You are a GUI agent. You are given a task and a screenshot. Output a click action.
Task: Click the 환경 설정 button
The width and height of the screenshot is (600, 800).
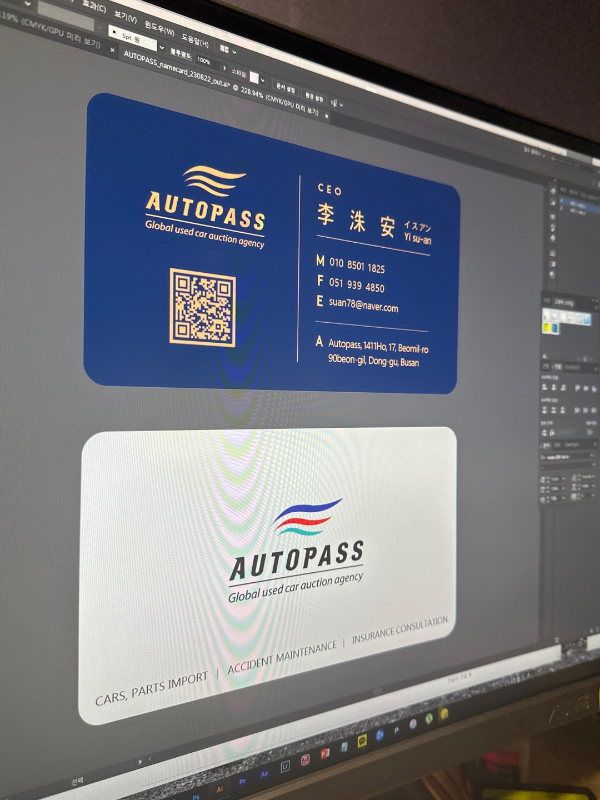pyautogui.click(x=314, y=98)
